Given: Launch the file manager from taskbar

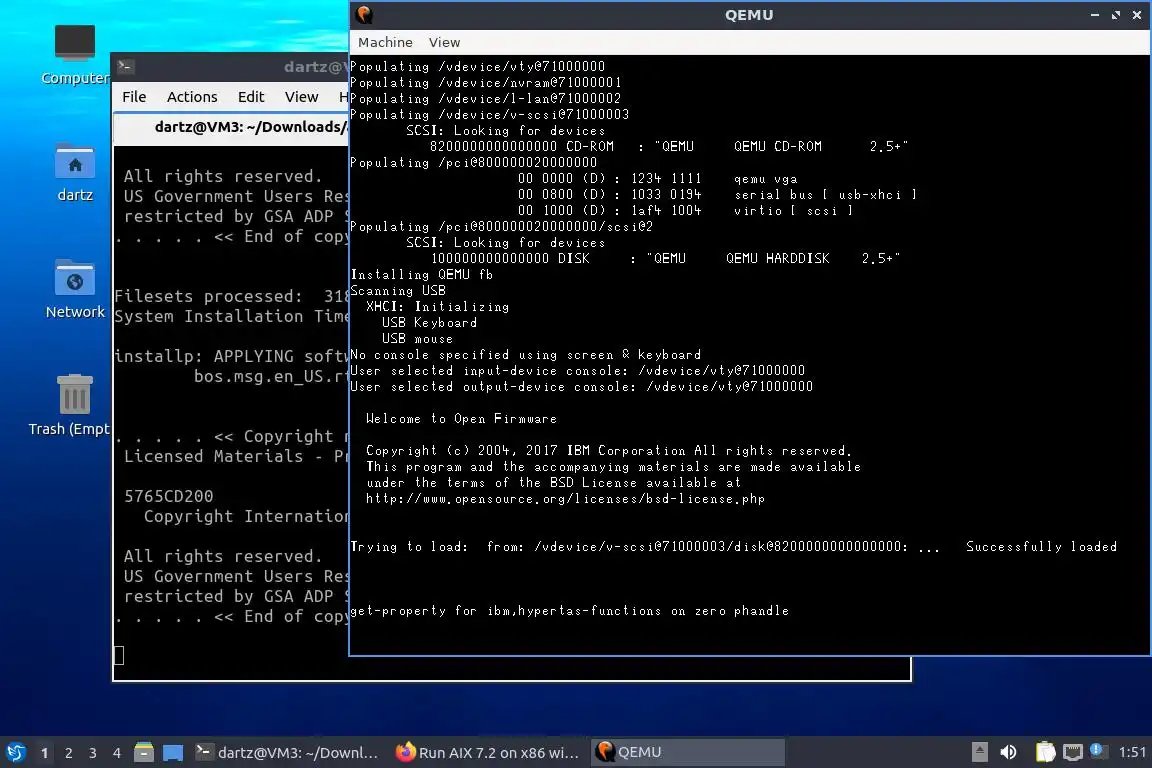Looking at the screenshot, I should click(x=144, y=753).
